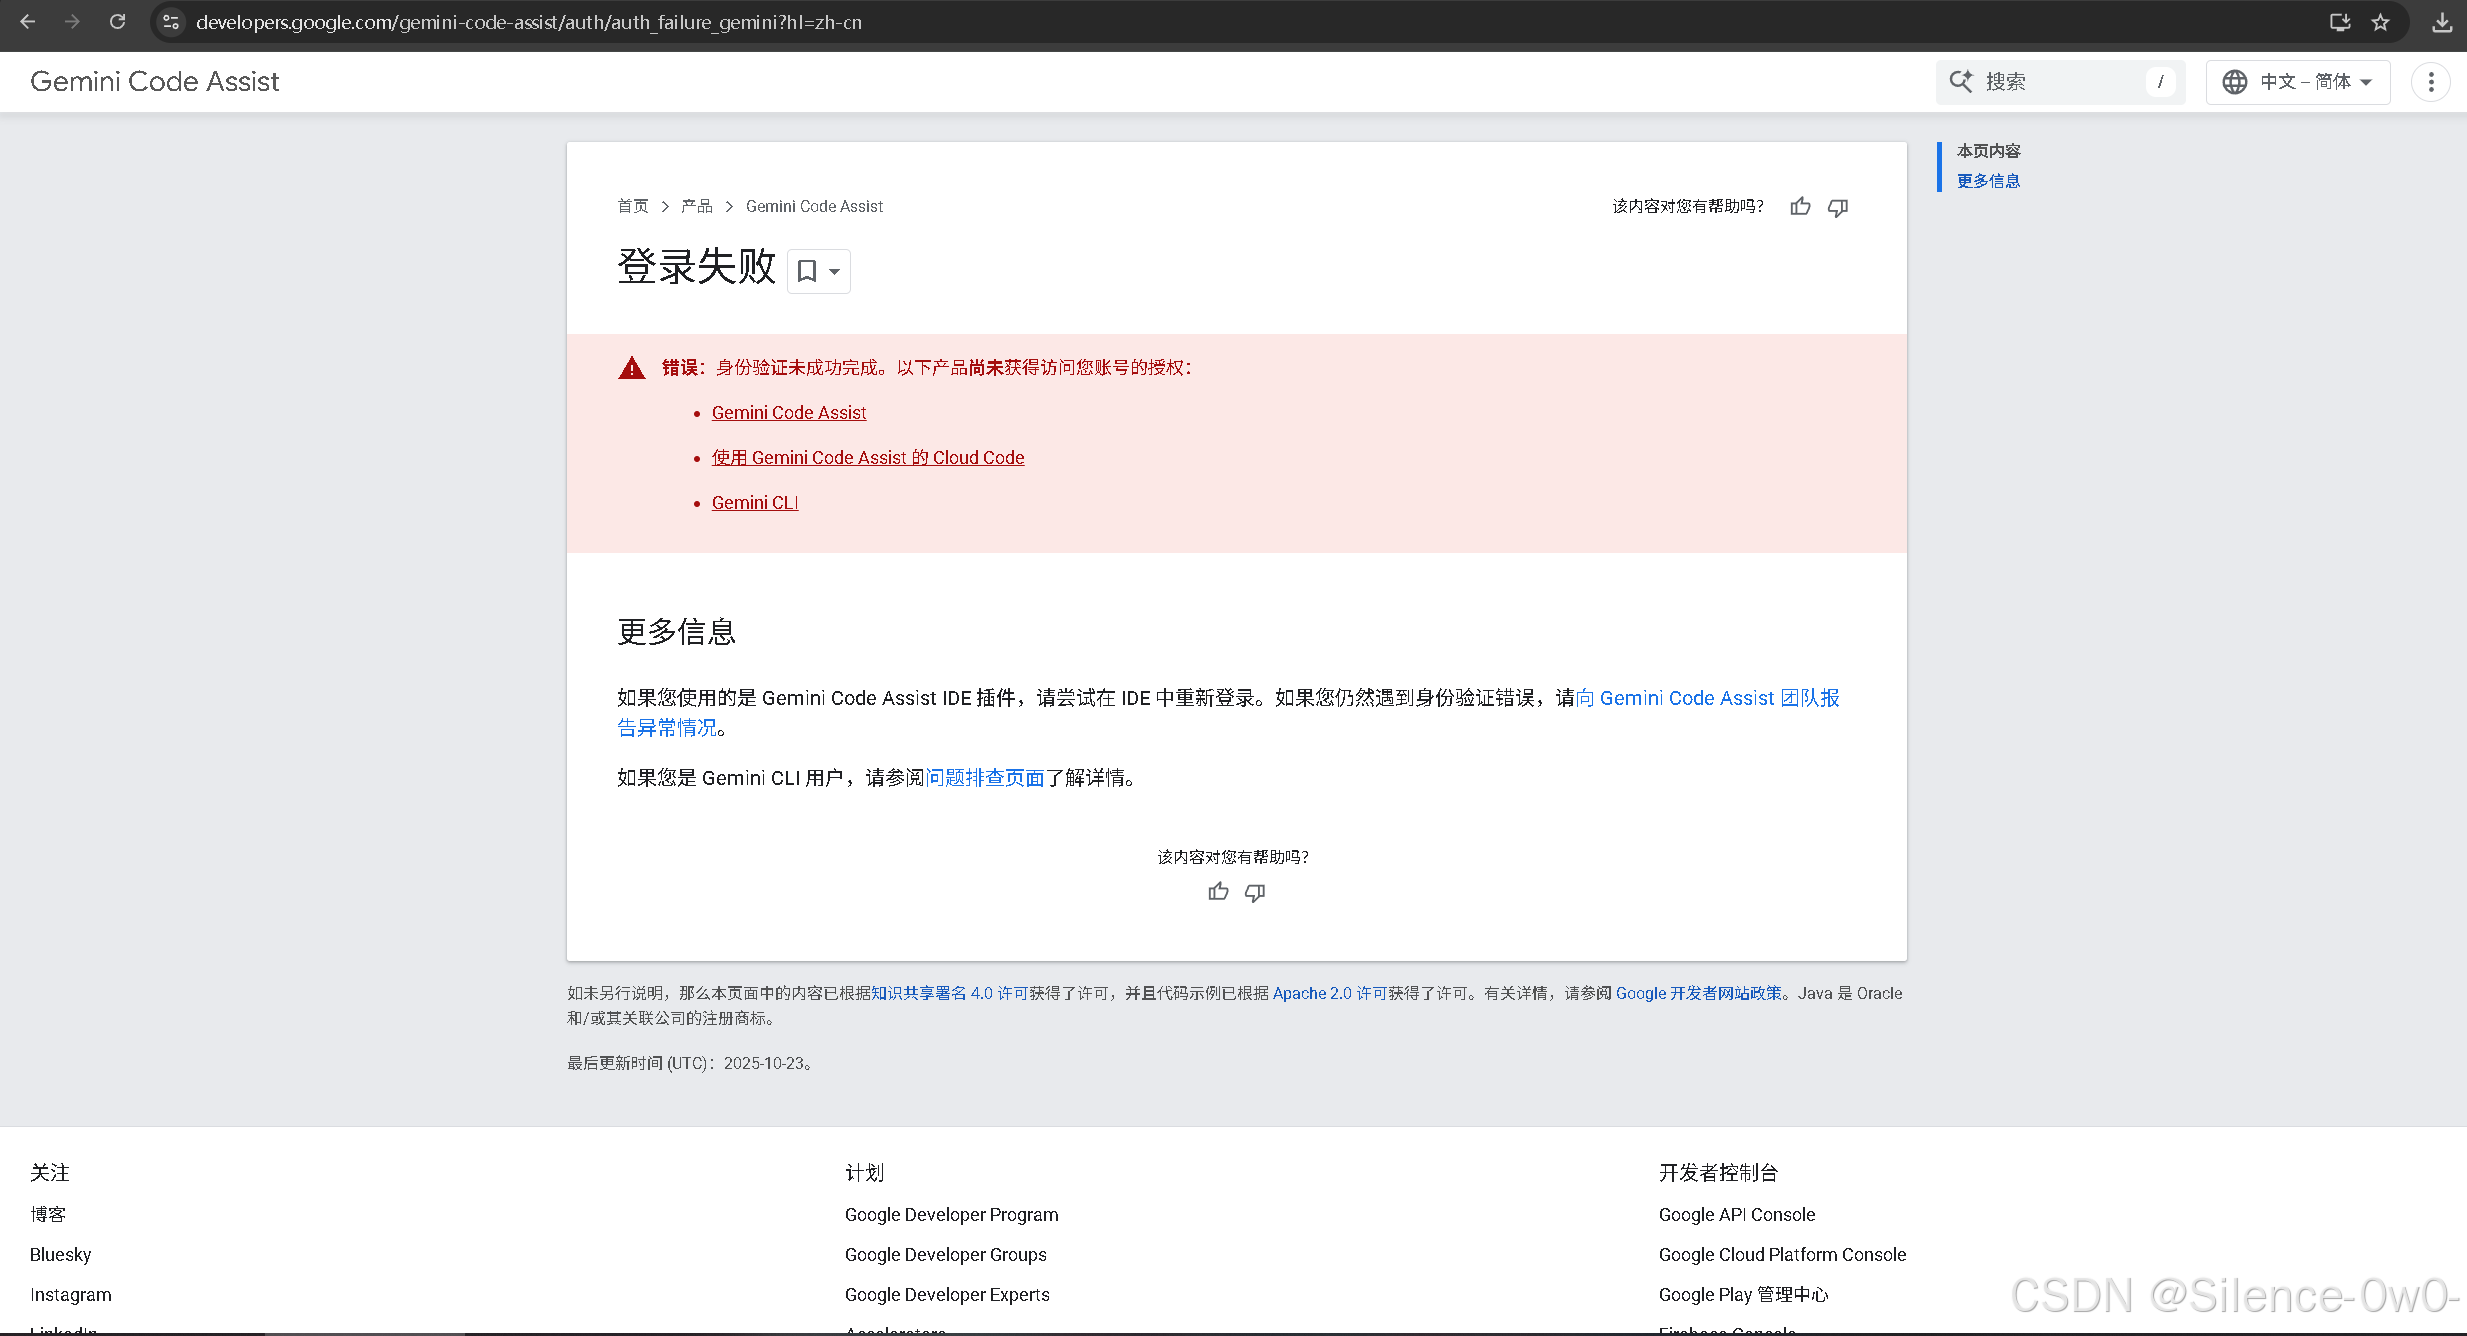The height and width of the screenshot is (1336, 2467).
Task: Focus the 搜索 search field
Action: point(2060,82)
